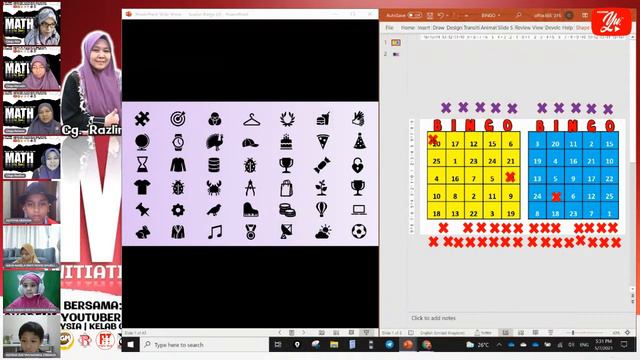Switch to the Review ribbon tab
The width and height of the screenshot is (640, 360).
pyautogui.click(x=522, y=27)
